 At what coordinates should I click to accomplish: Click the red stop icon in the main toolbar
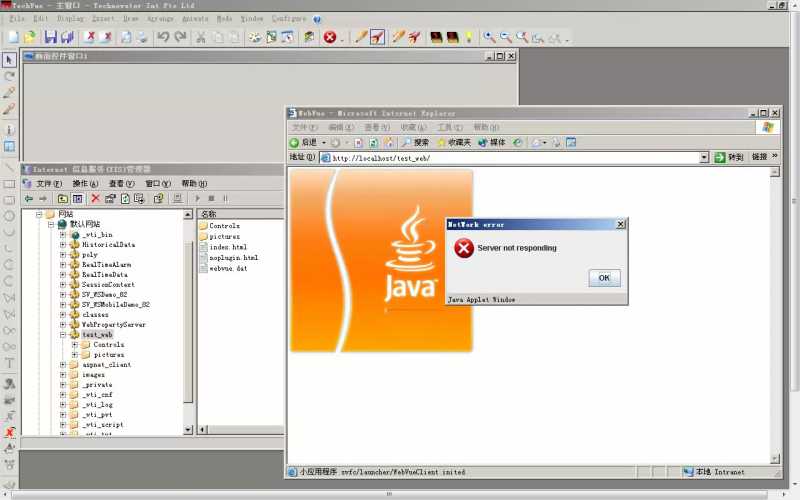pyautogui.click(x=330, y=37)
